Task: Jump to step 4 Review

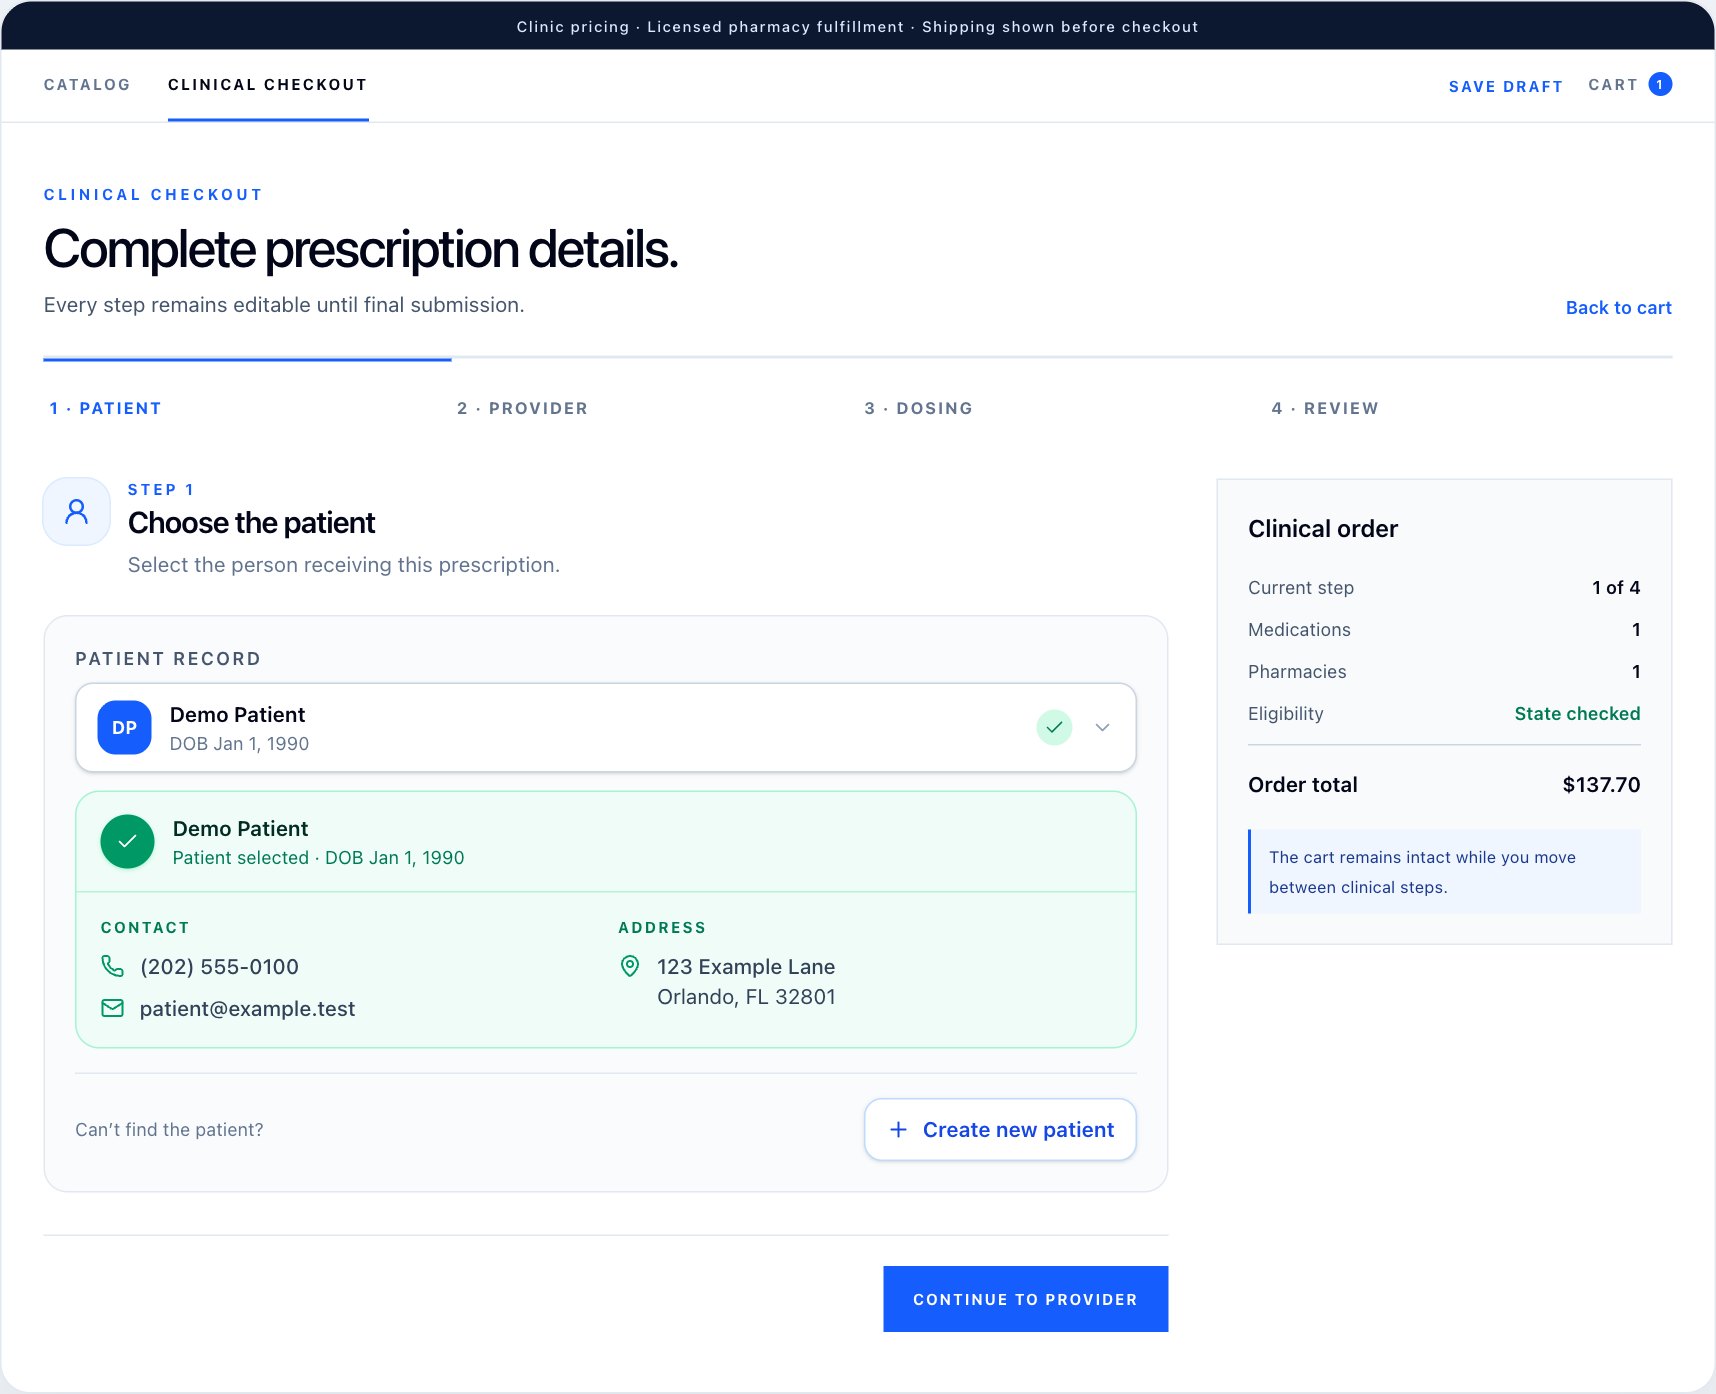Action: tap(1325, 408)
